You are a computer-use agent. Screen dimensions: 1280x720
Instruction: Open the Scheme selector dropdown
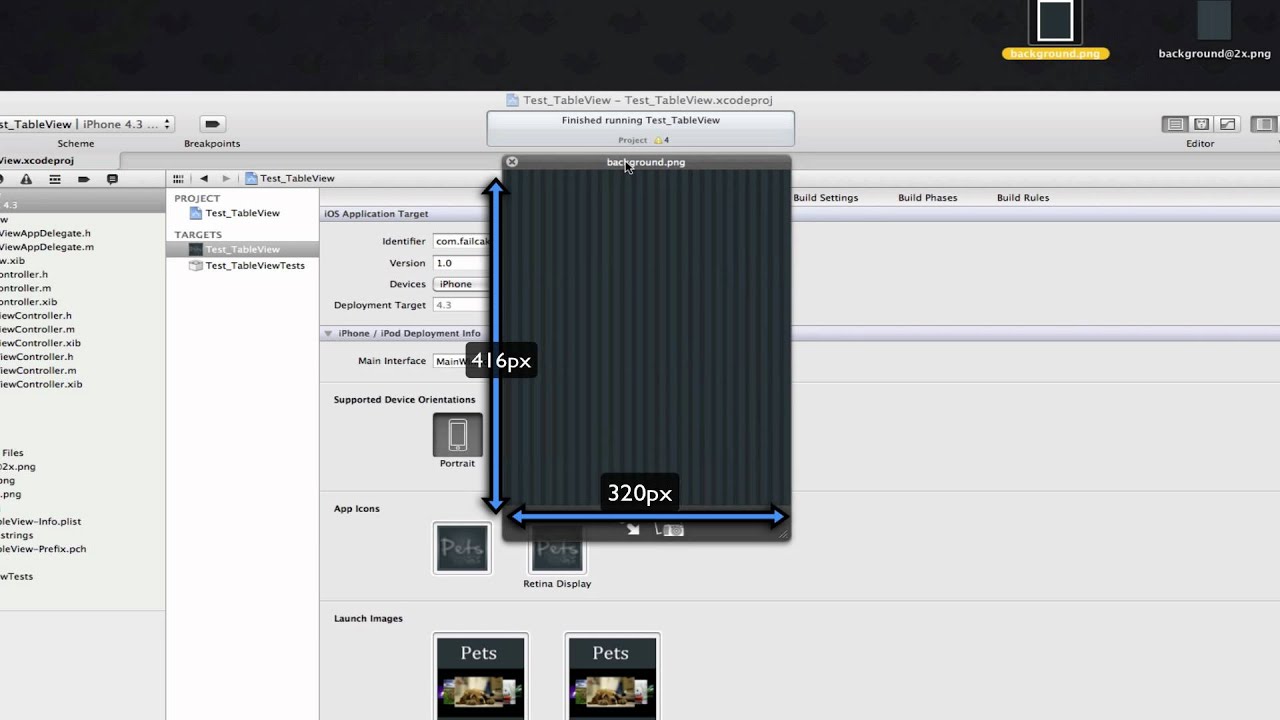coord(86,124)
